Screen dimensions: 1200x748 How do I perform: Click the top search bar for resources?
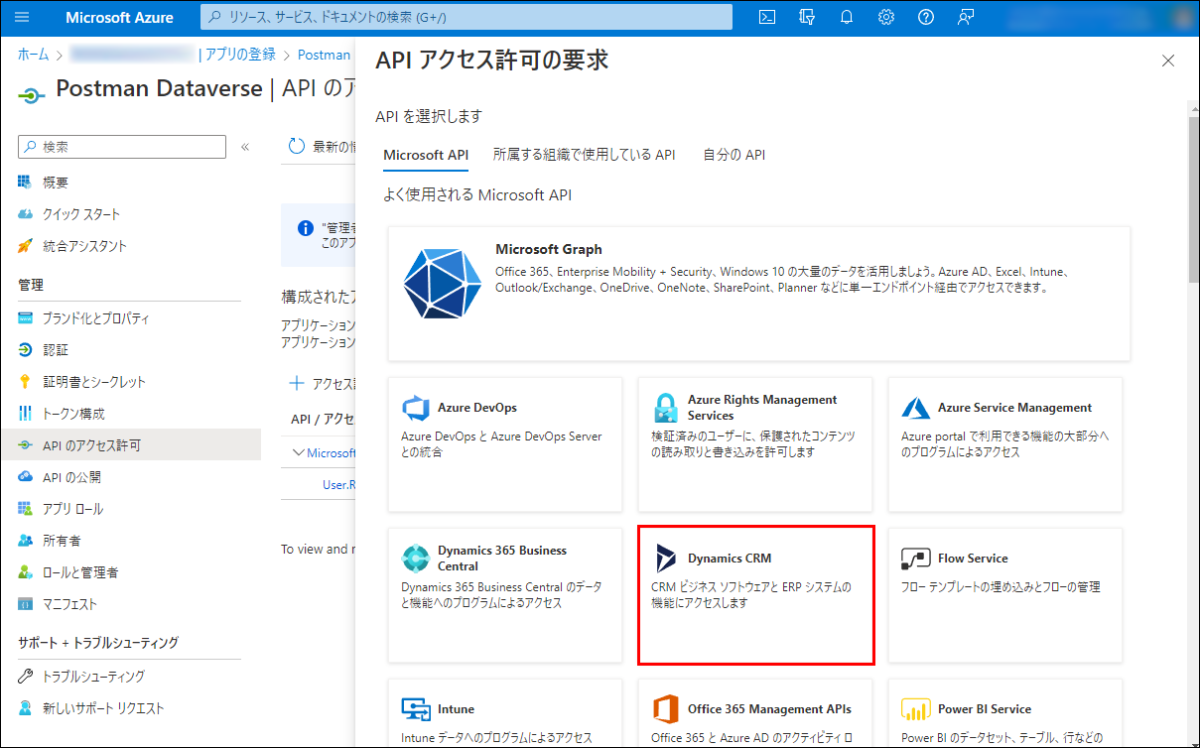tap(466, 17)
